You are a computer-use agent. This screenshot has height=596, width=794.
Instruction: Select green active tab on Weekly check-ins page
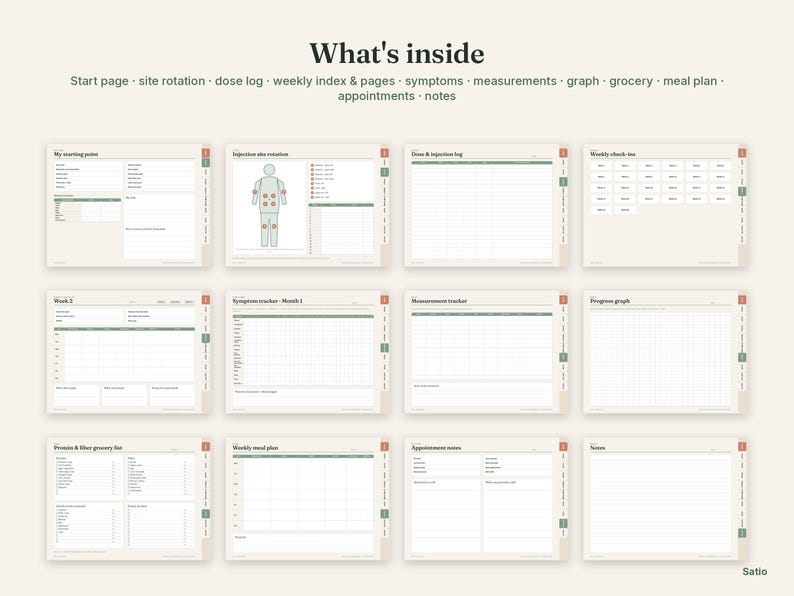pos(742,191)
